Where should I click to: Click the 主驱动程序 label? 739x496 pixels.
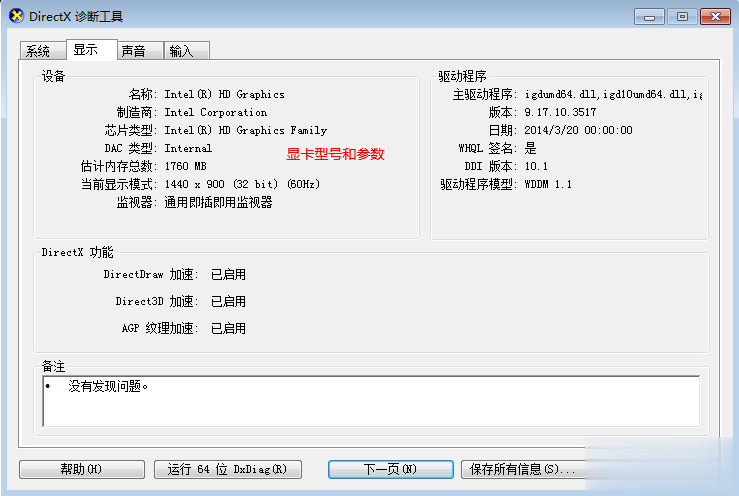tap(484, 94)
